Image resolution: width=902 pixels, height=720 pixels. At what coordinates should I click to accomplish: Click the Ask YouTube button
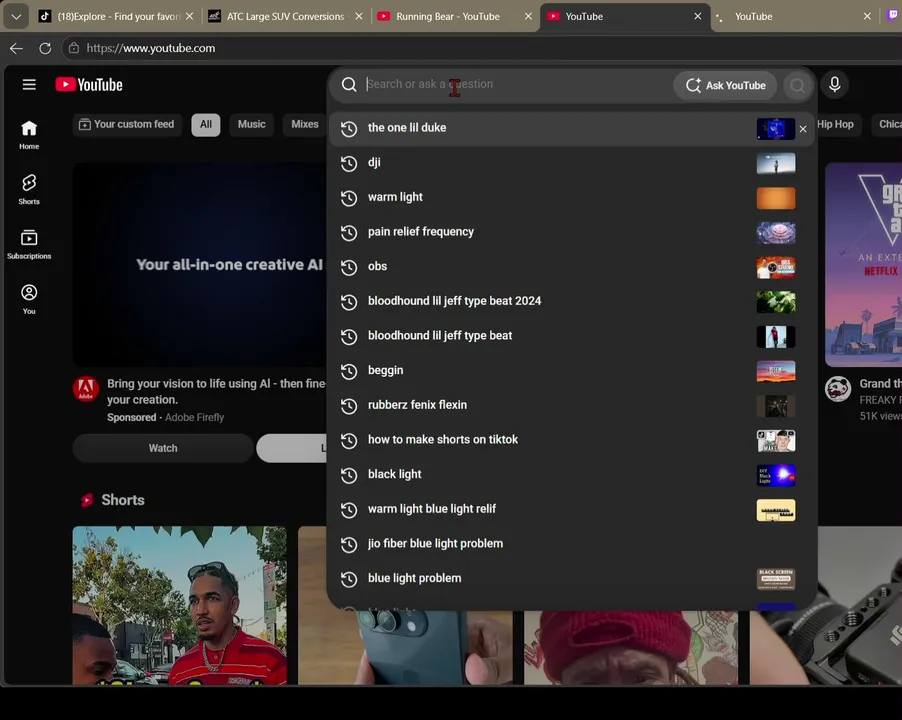(x=725, y=85)
